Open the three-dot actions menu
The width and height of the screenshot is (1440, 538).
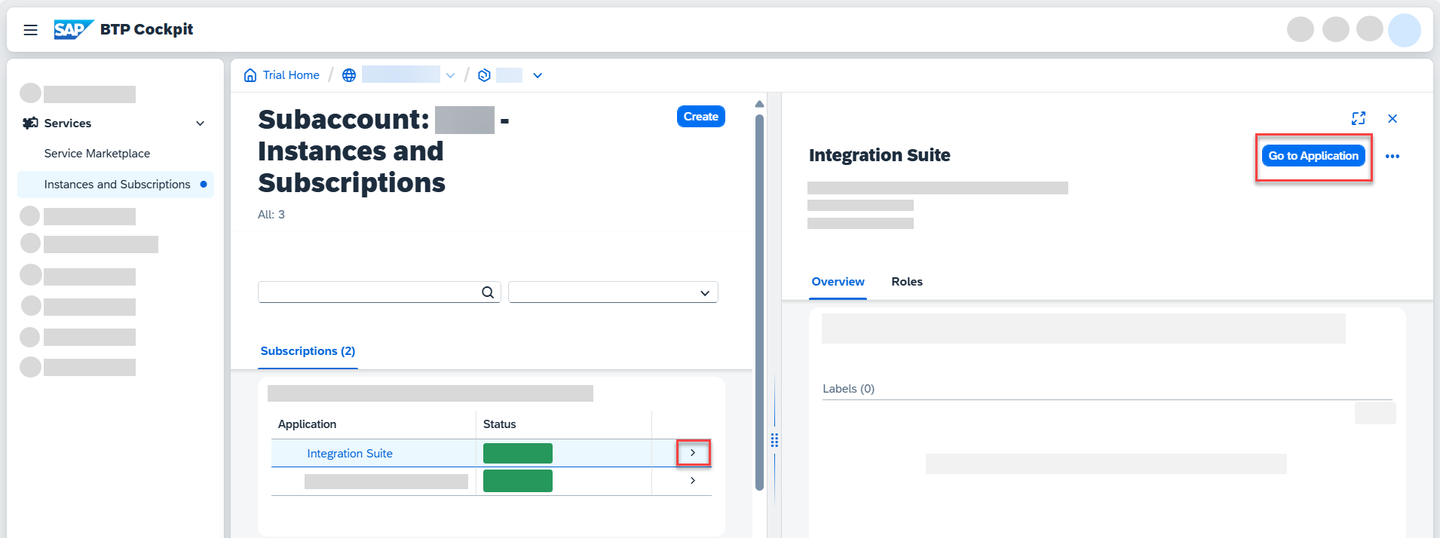pyautogui.click(x=1392, y=156)
